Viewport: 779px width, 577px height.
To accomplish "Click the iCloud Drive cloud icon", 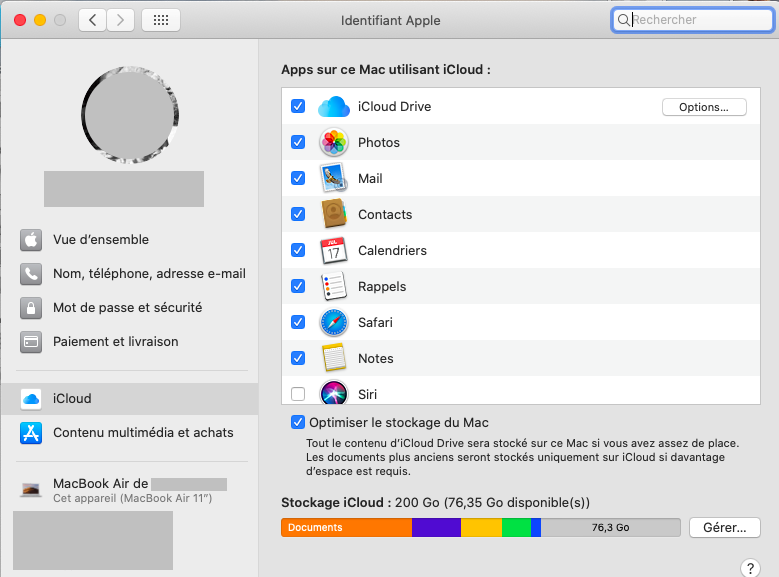I will click(x=333, y=107).
